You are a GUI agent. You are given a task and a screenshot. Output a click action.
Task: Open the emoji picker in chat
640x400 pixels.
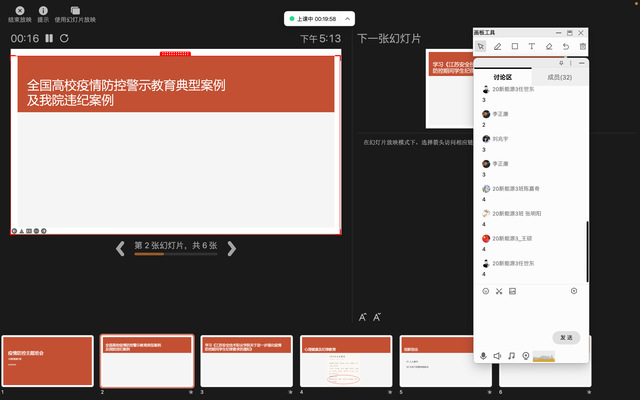(x=485, y=291)
